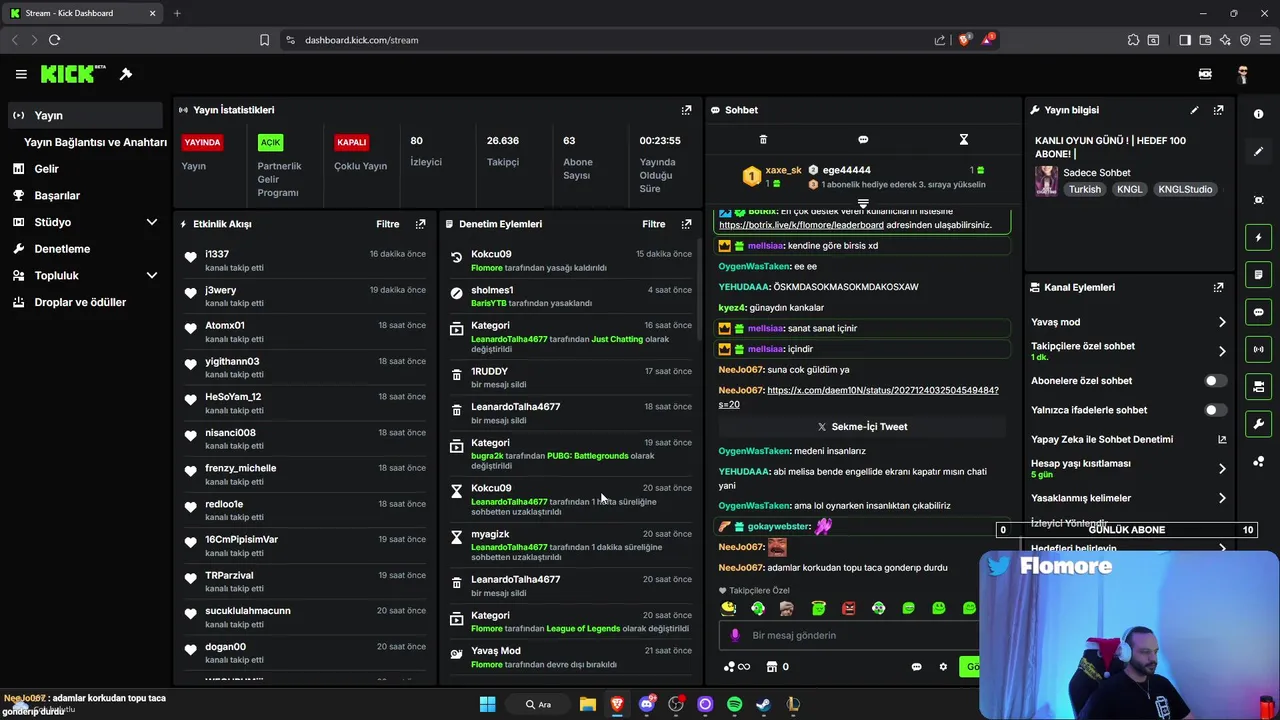1280x720 pixels.
Task: Click the chat bubble icon below message box
Action: coord(916,667)
